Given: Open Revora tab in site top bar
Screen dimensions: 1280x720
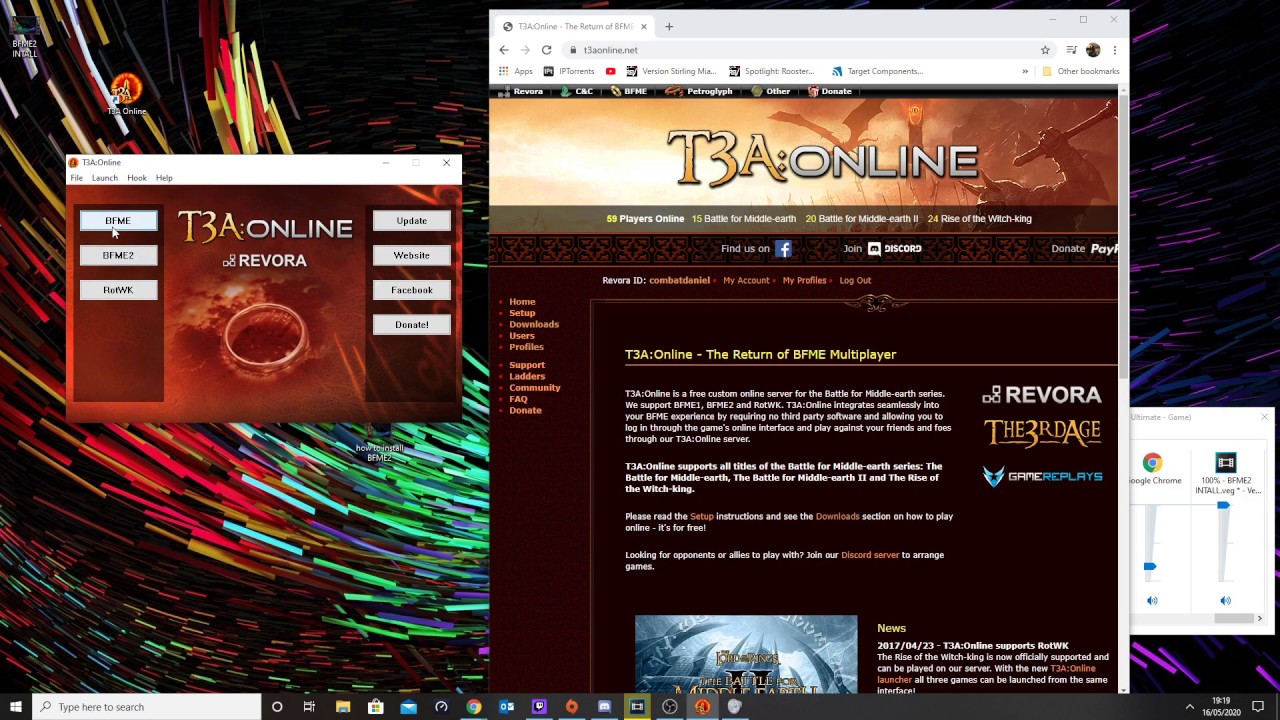Looking at the screenshot, I should tap(521, 91).
